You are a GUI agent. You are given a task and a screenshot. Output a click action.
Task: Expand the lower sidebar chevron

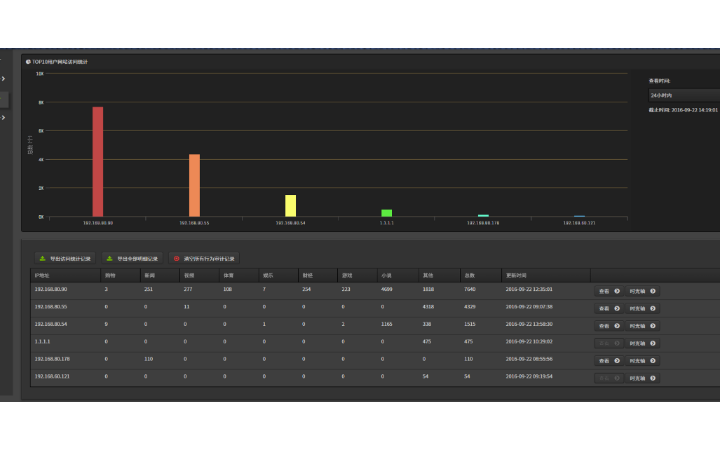click(3, 118)
